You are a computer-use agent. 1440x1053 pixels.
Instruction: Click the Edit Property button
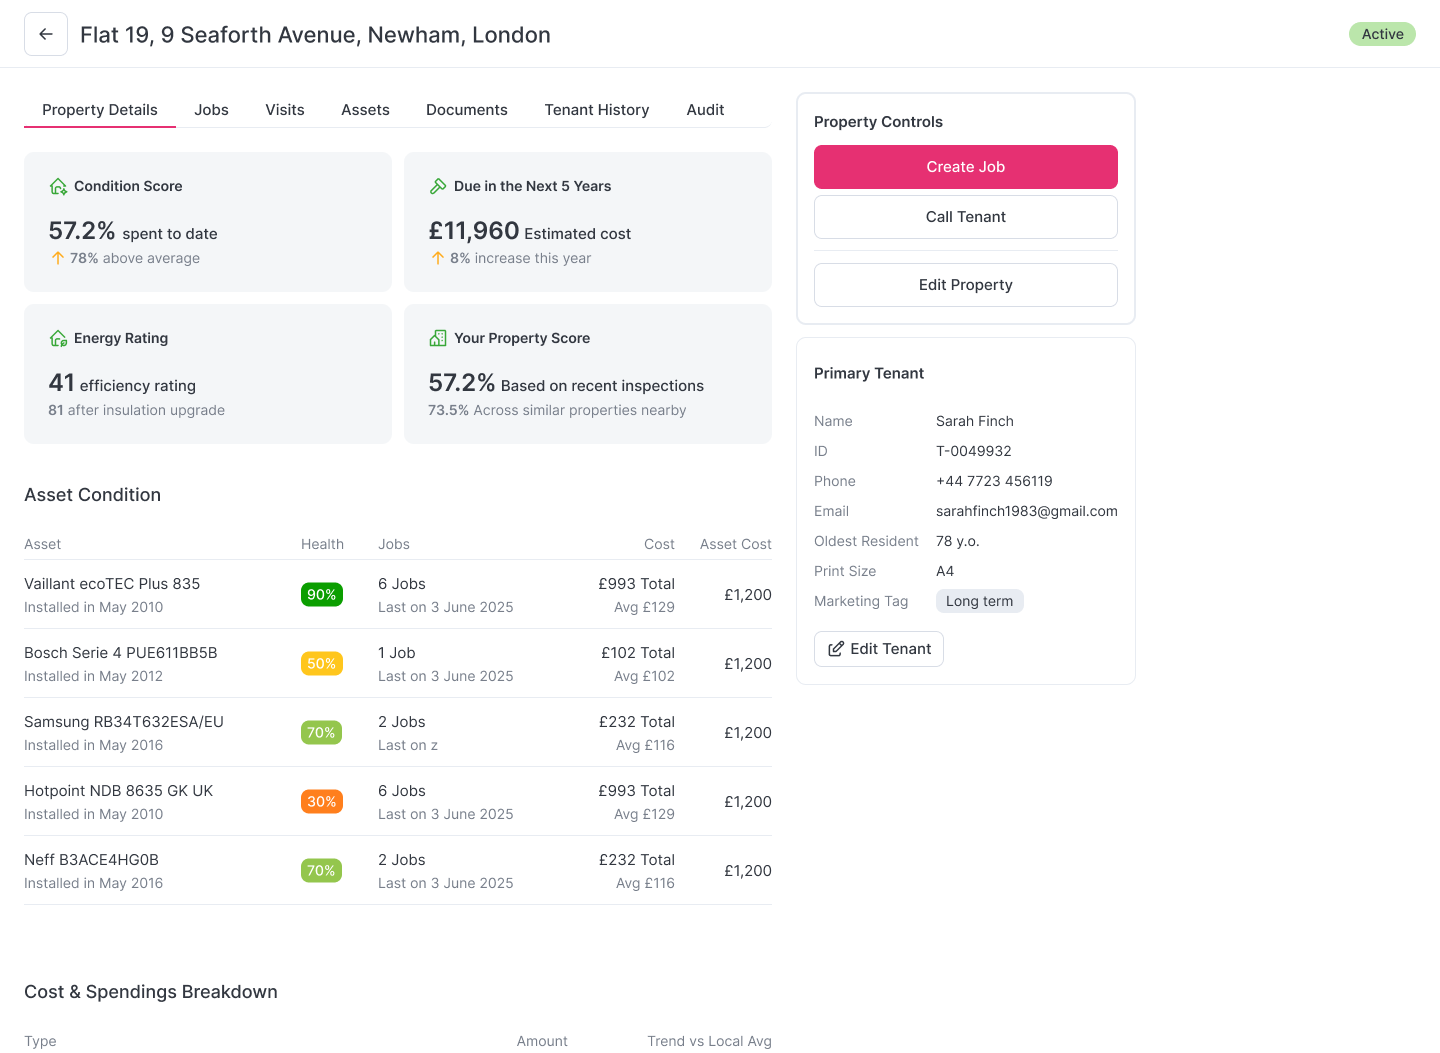(x=966, y=285)
